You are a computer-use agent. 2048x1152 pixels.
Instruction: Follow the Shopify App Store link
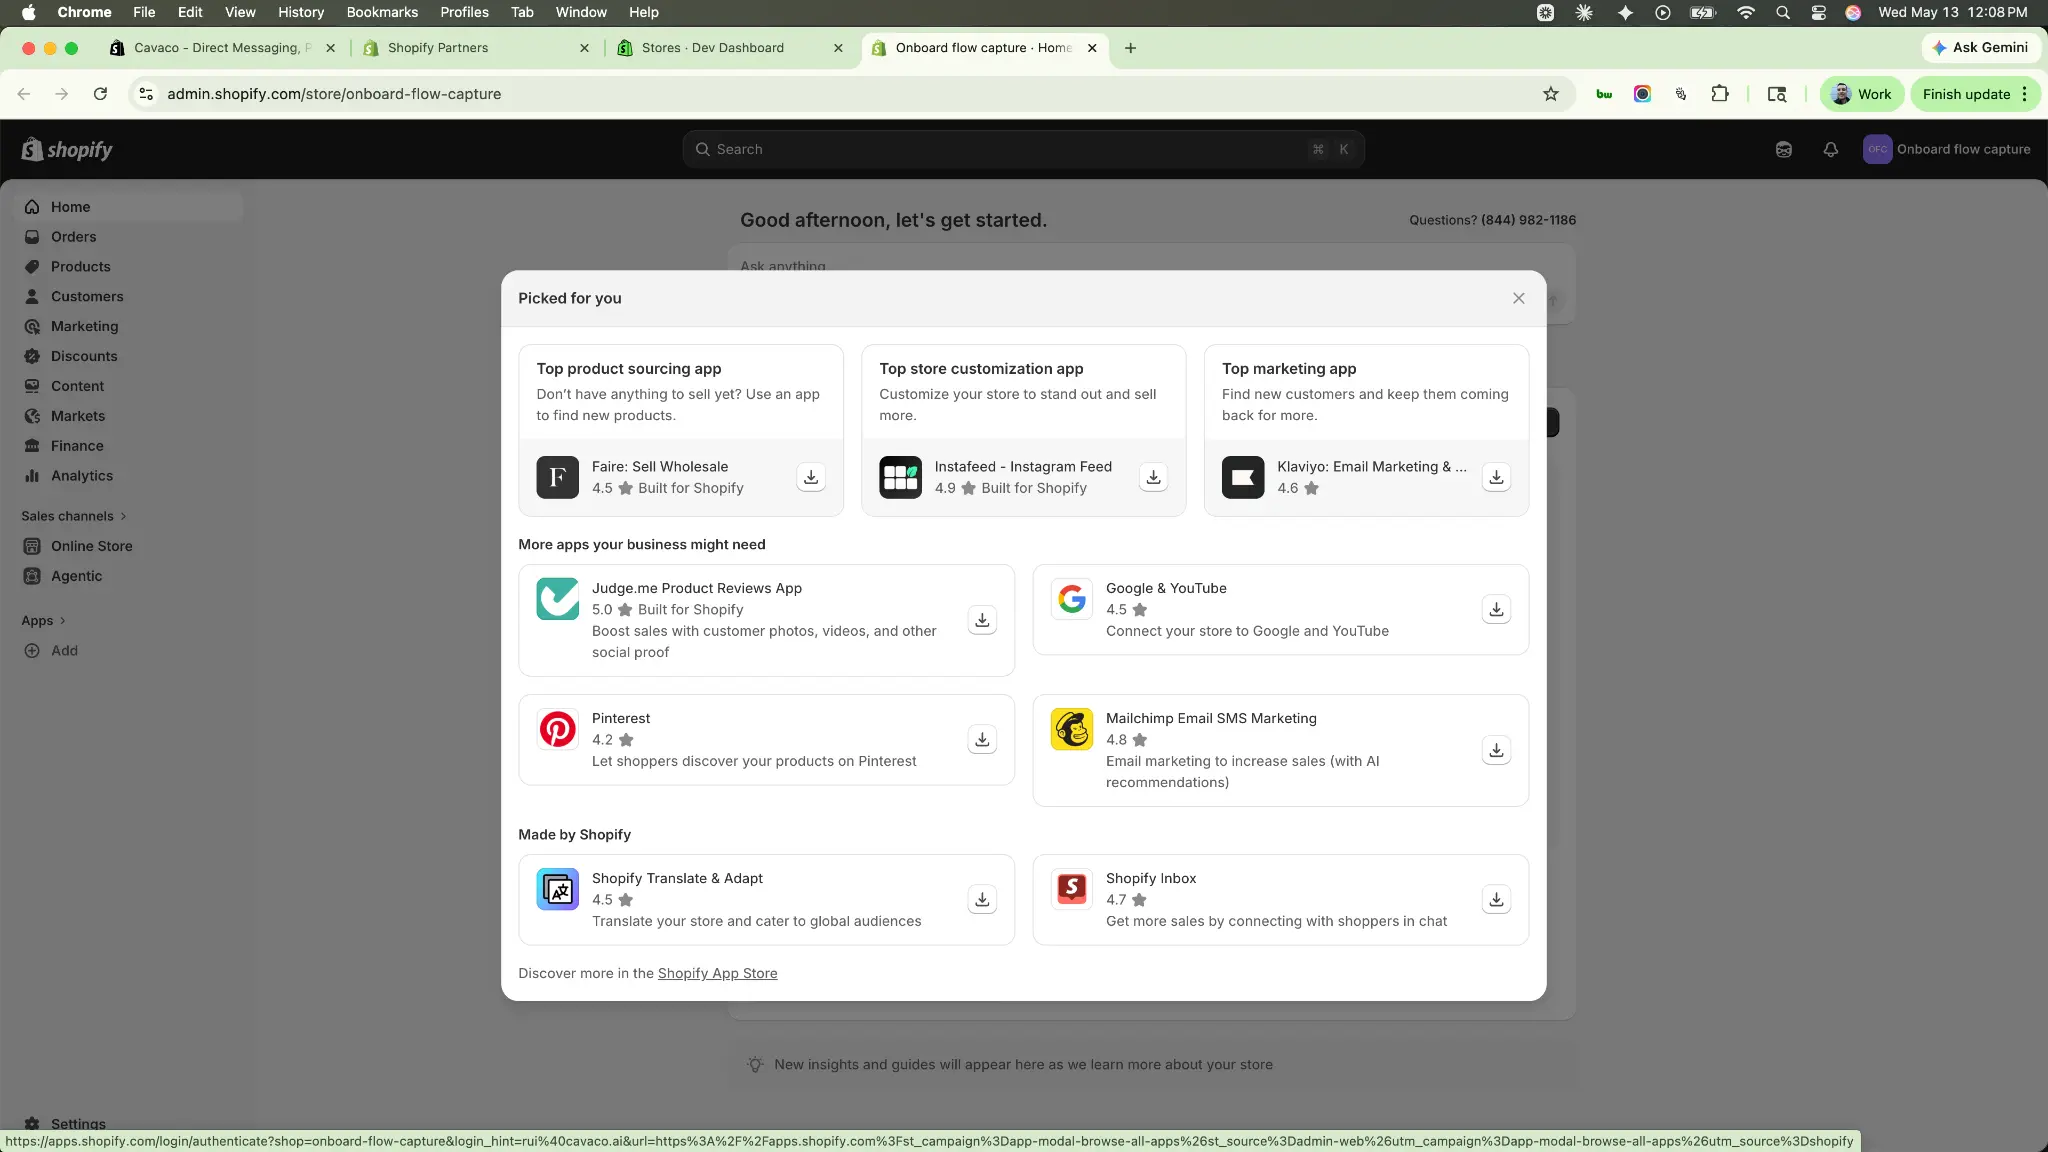[x=717, y=973]
